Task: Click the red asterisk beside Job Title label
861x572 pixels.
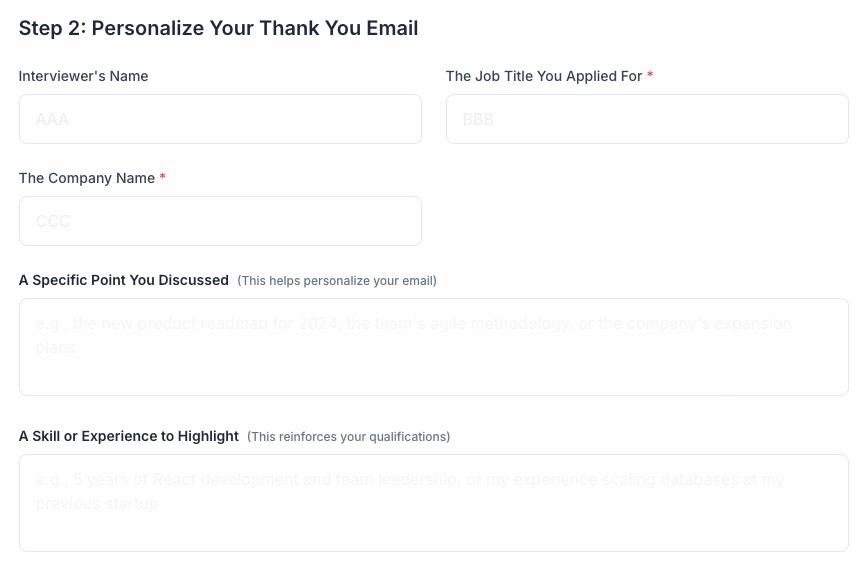Action: tap(650, 76)
